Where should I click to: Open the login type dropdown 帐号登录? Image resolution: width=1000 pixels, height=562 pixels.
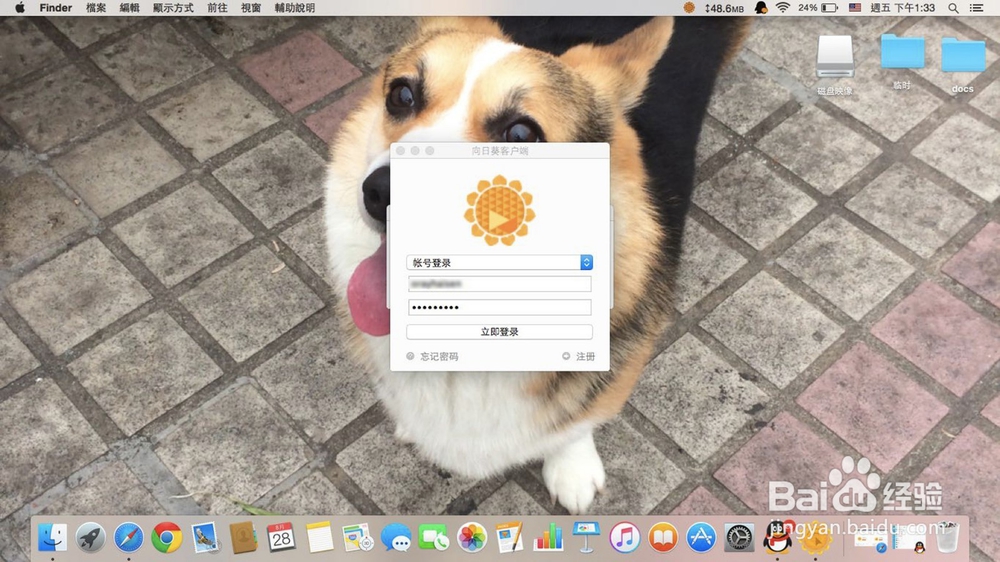click(499, 262)
